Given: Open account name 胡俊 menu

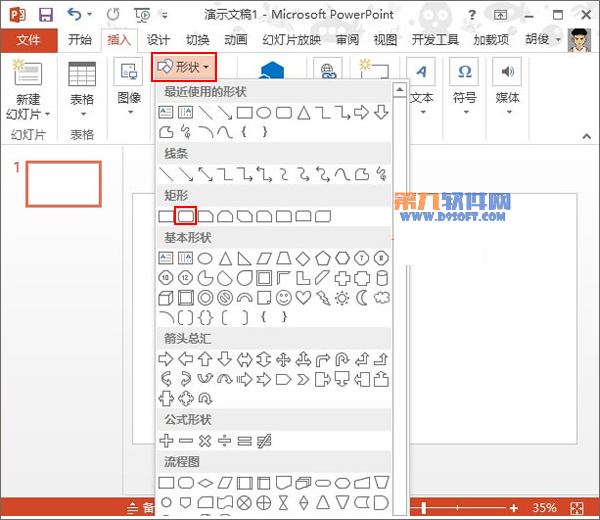Looking at the screenshot, I should click(x=542, y=39).
